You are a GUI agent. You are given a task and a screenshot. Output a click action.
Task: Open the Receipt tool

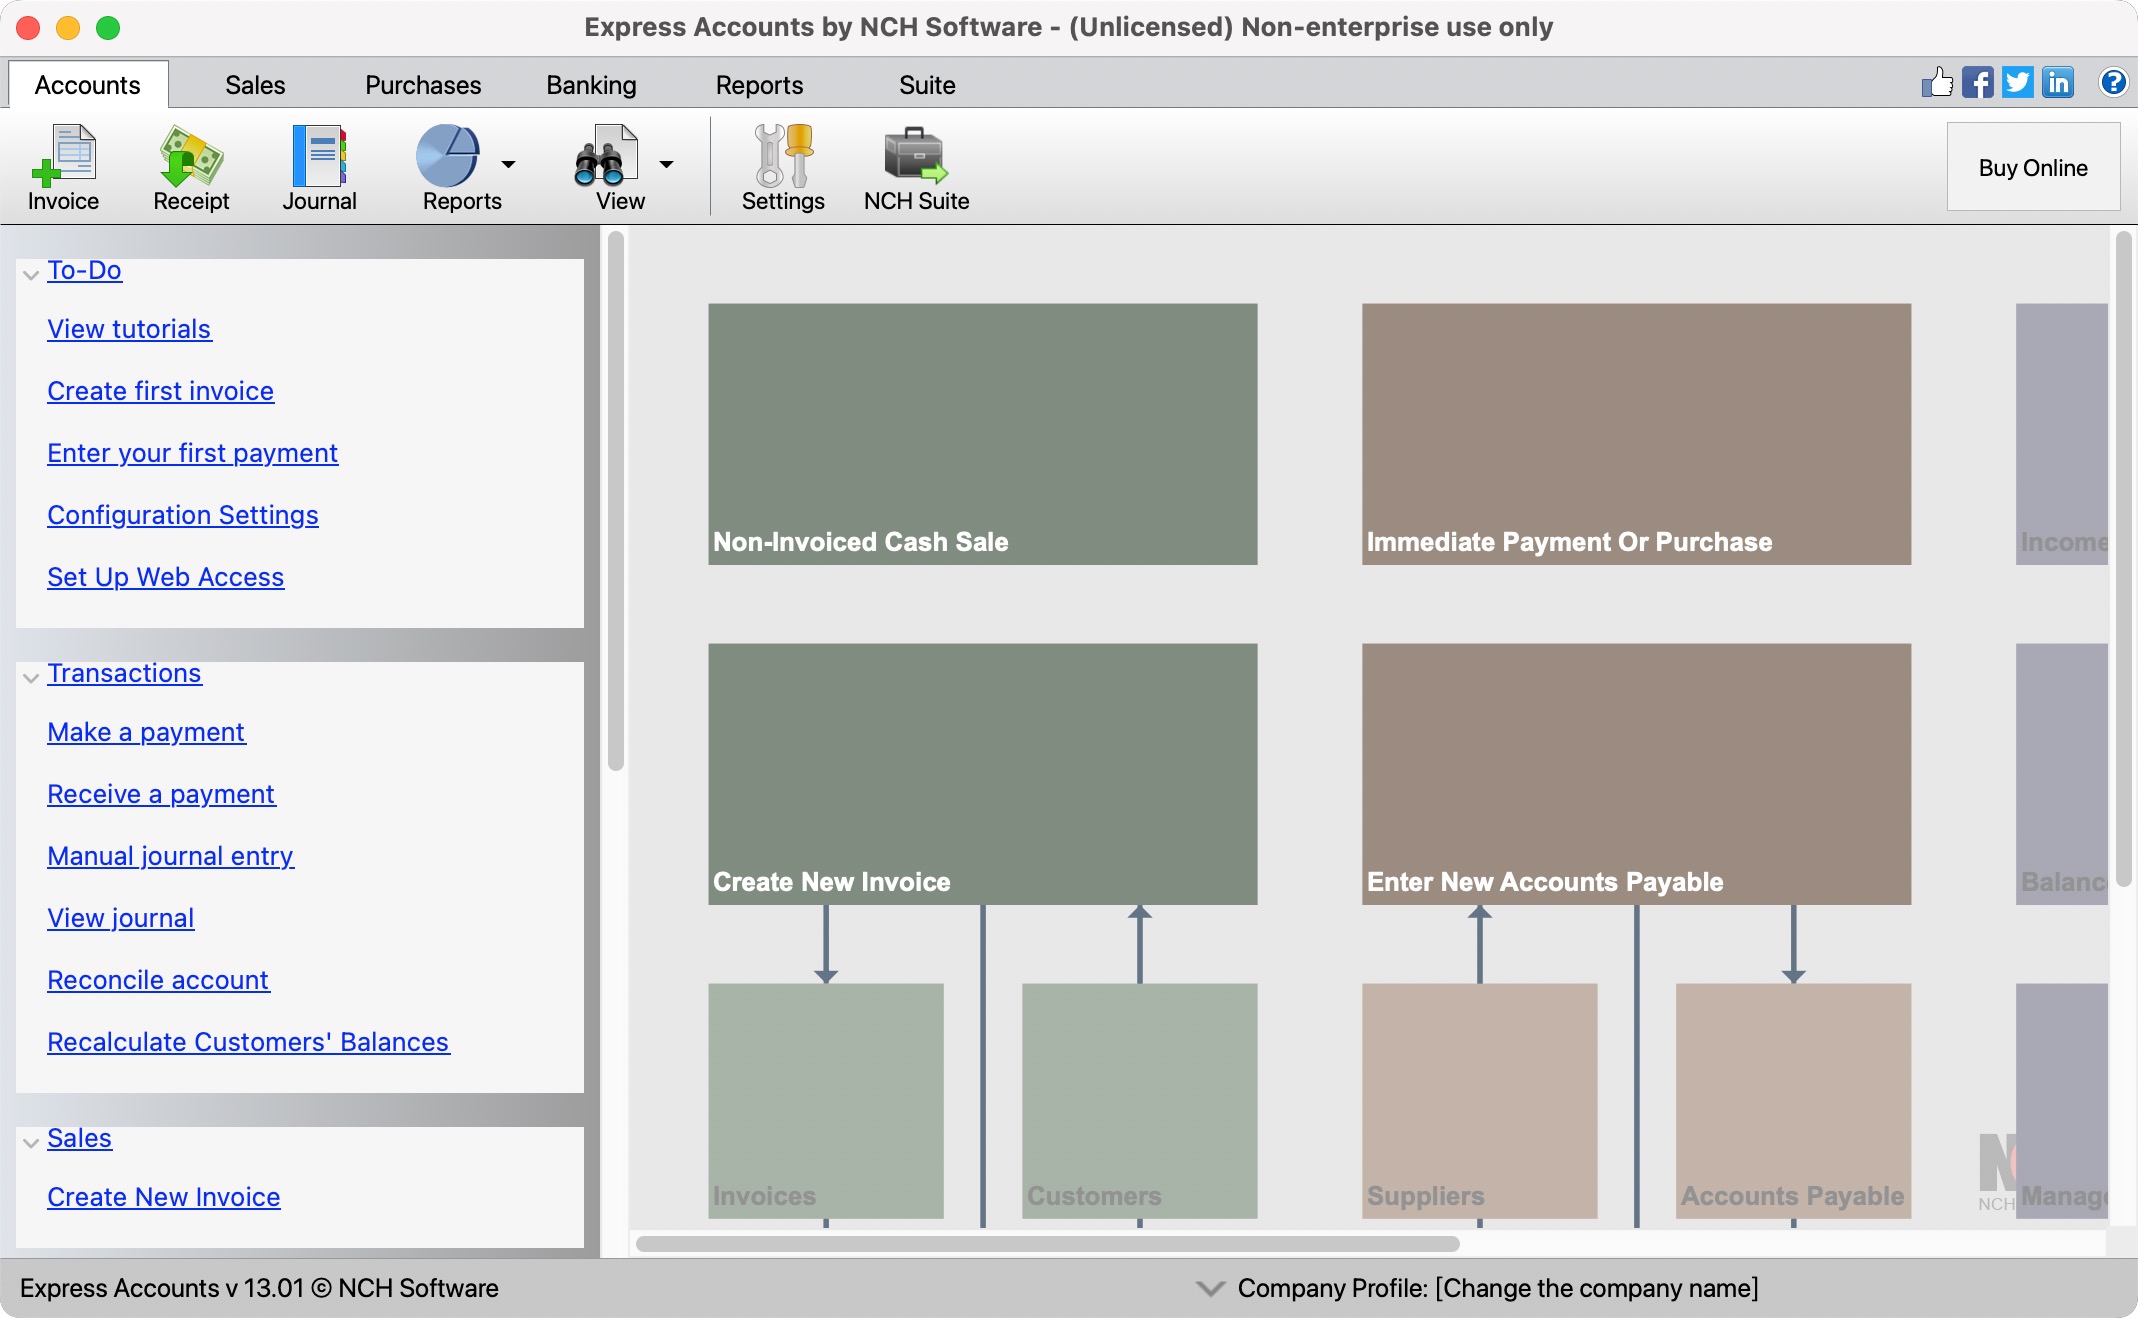click(191, 167)
